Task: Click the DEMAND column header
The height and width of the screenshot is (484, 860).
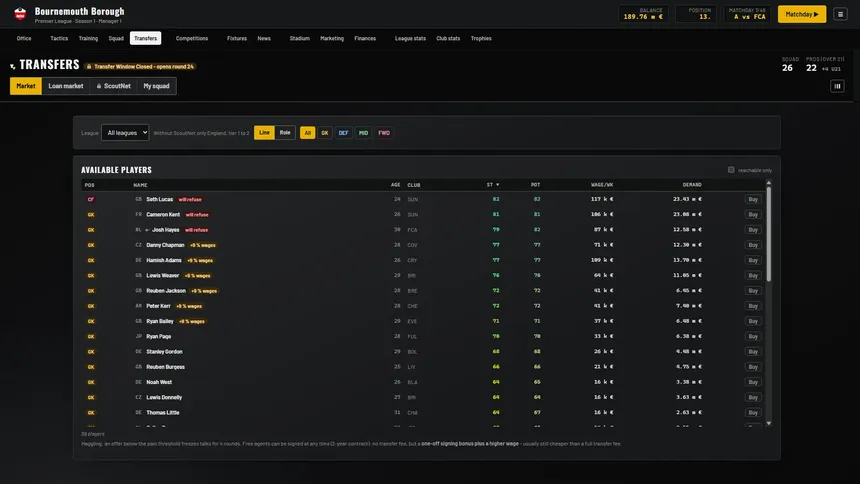Action: click(692, 185)
